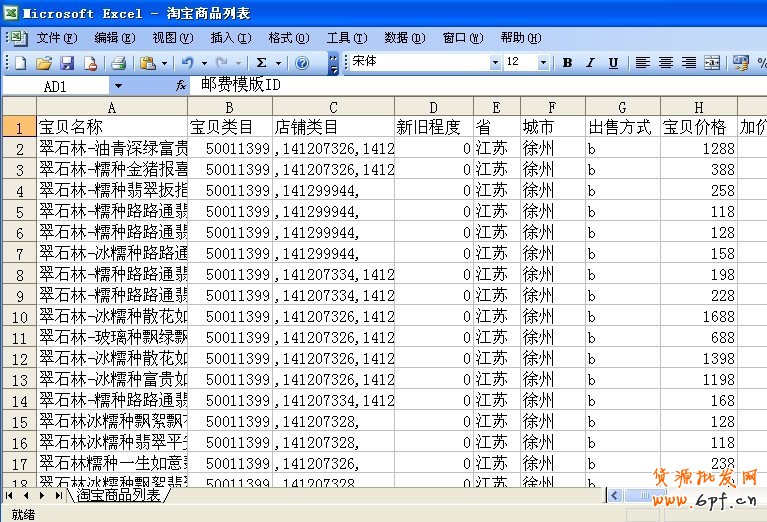Switch to 淘宝商品列表 sheet tab

pos(119,495)
